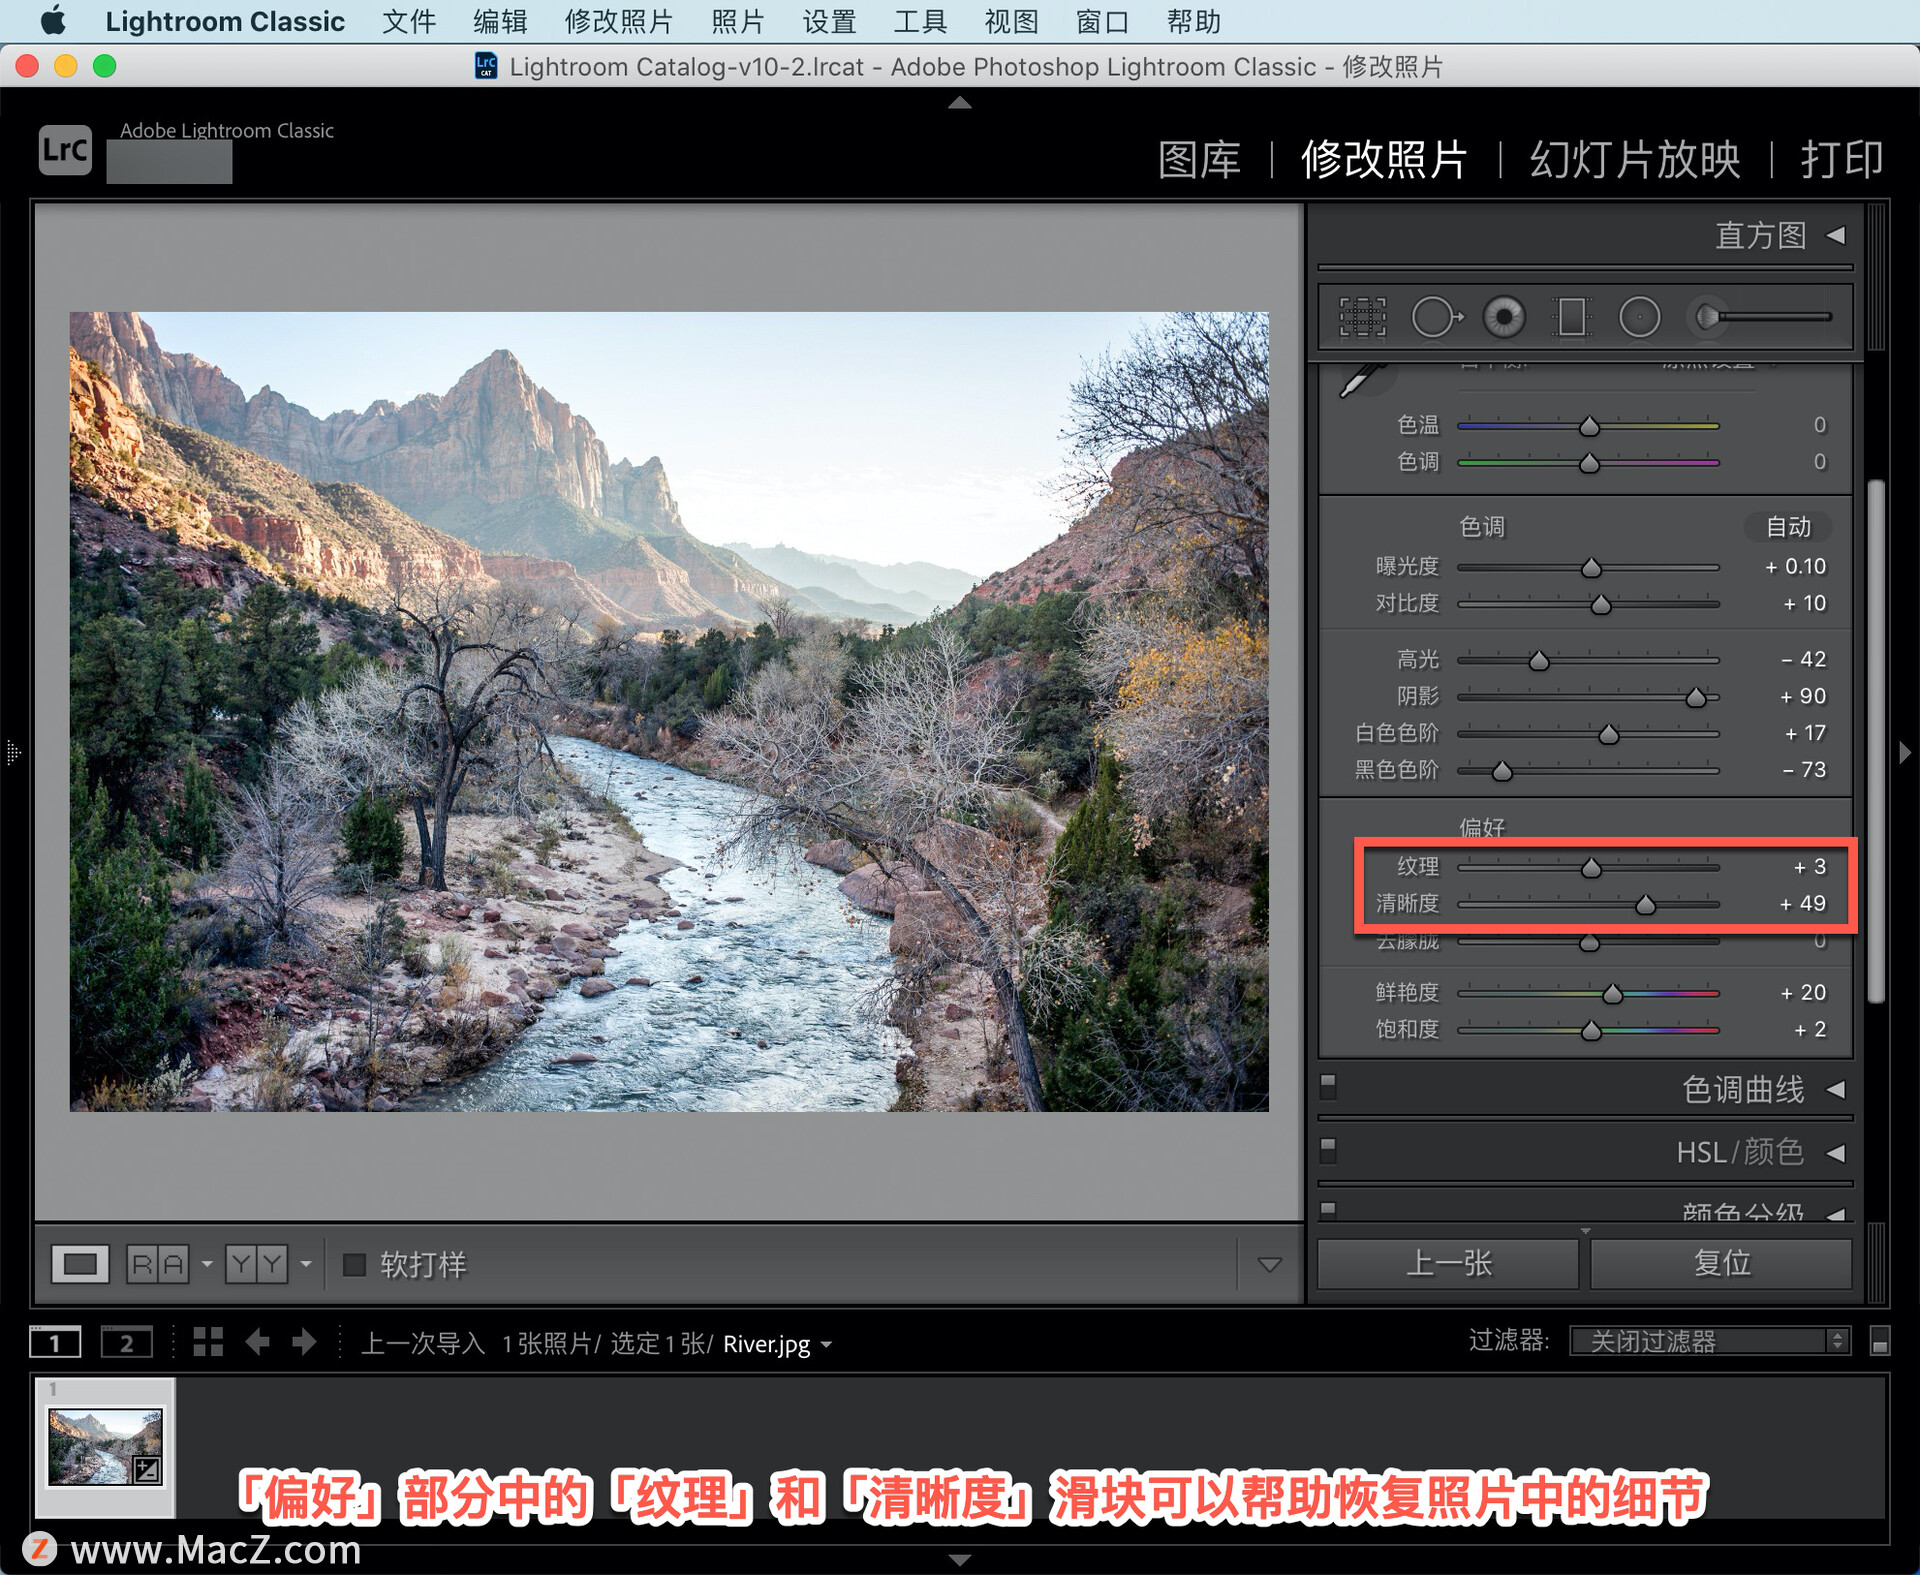1920x1575 pixels.
Task: Switch to the 打印 module
Action: pos(1842,160)
